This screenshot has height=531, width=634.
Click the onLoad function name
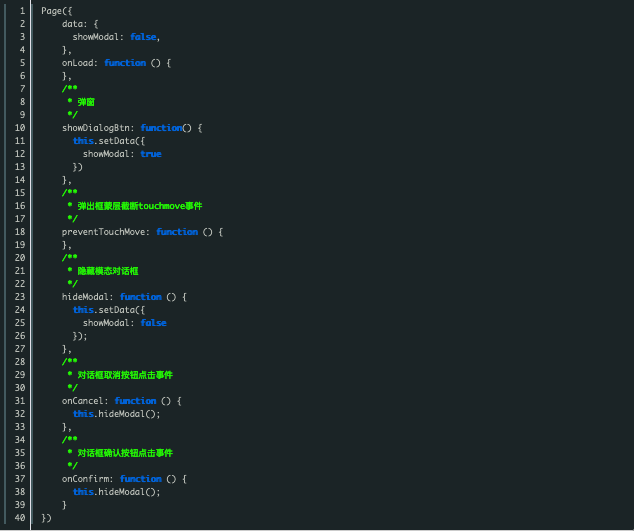(x=79, y=62)
